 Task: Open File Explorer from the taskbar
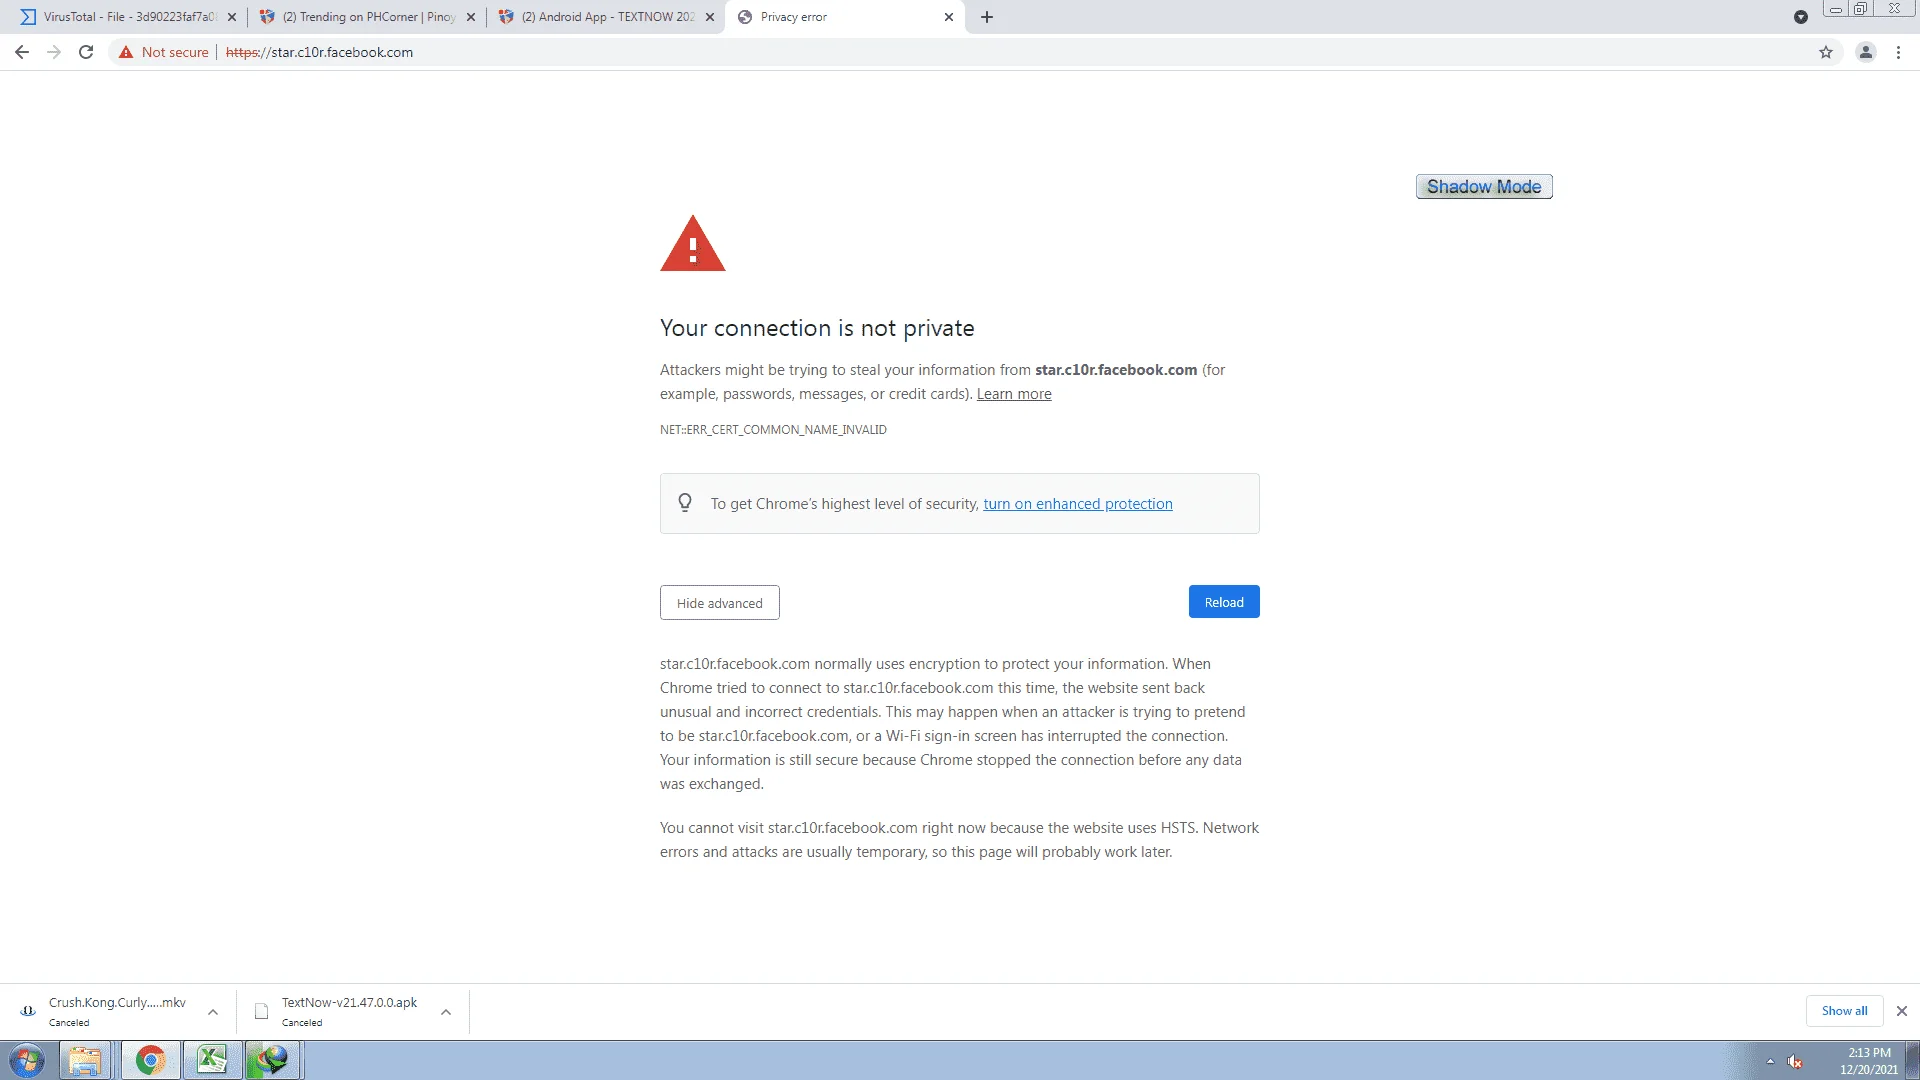(x=85, y=1060)
